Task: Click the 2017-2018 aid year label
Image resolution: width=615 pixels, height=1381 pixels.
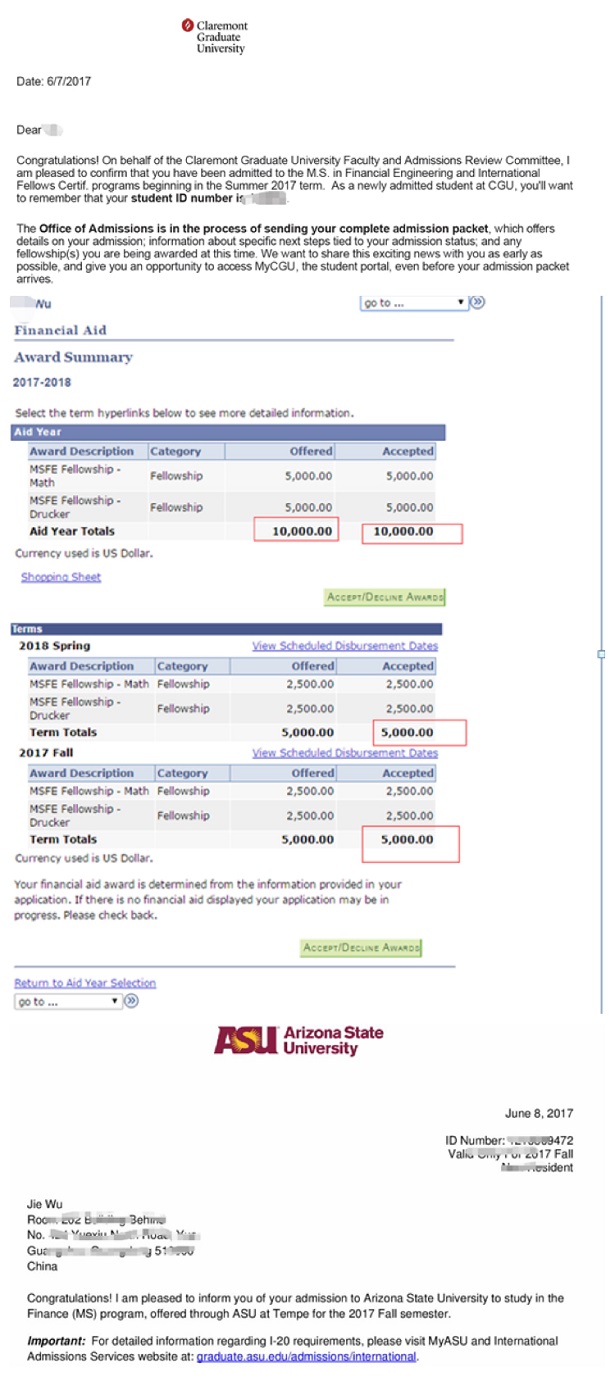Action: 42,382
